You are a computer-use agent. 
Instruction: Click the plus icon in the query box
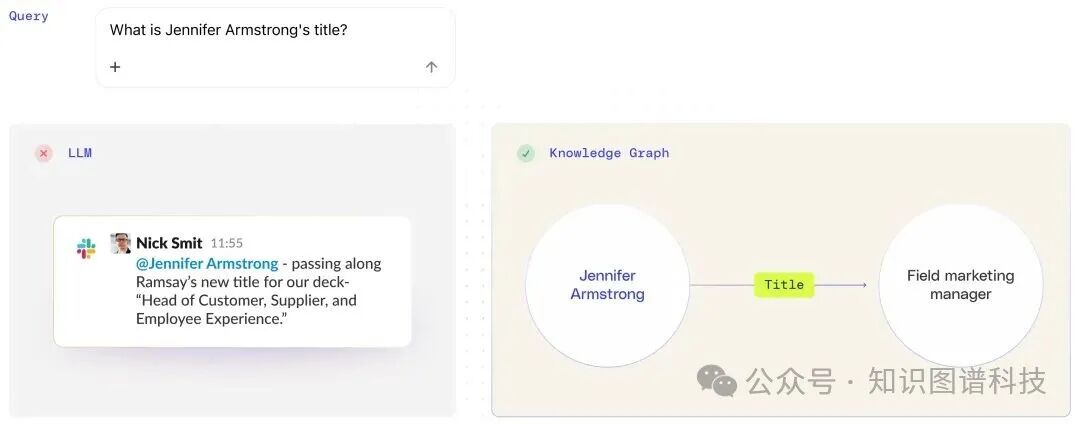point(115,67)
